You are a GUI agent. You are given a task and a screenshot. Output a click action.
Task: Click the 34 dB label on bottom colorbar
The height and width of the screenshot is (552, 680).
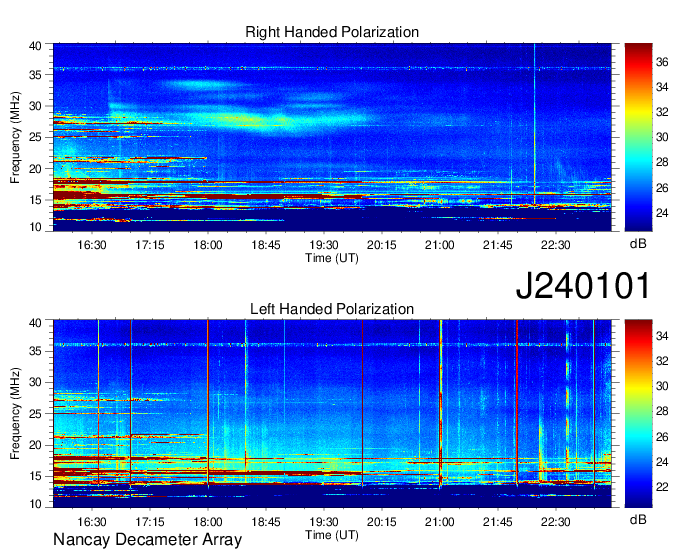[x=662, y=336]
